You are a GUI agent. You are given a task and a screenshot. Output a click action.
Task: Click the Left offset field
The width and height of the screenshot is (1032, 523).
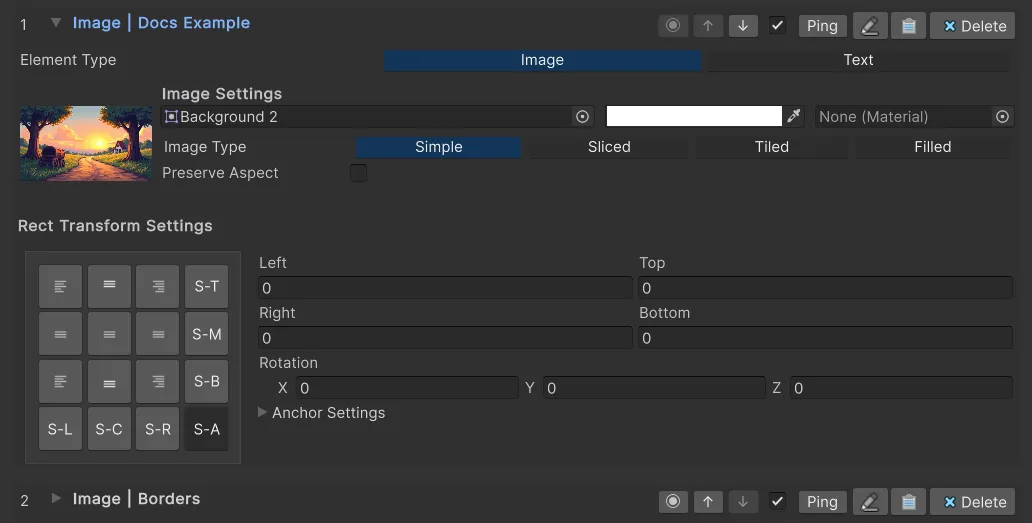(446, 287)
